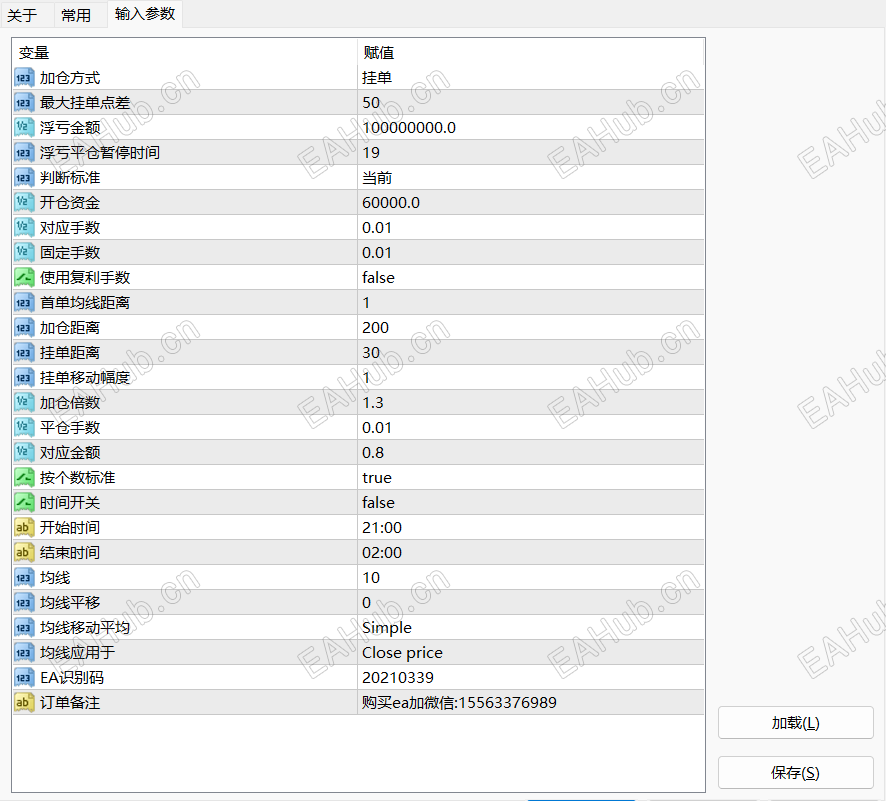
Task: Click the integer icon beside 均线平移
Action: (24, 602)
